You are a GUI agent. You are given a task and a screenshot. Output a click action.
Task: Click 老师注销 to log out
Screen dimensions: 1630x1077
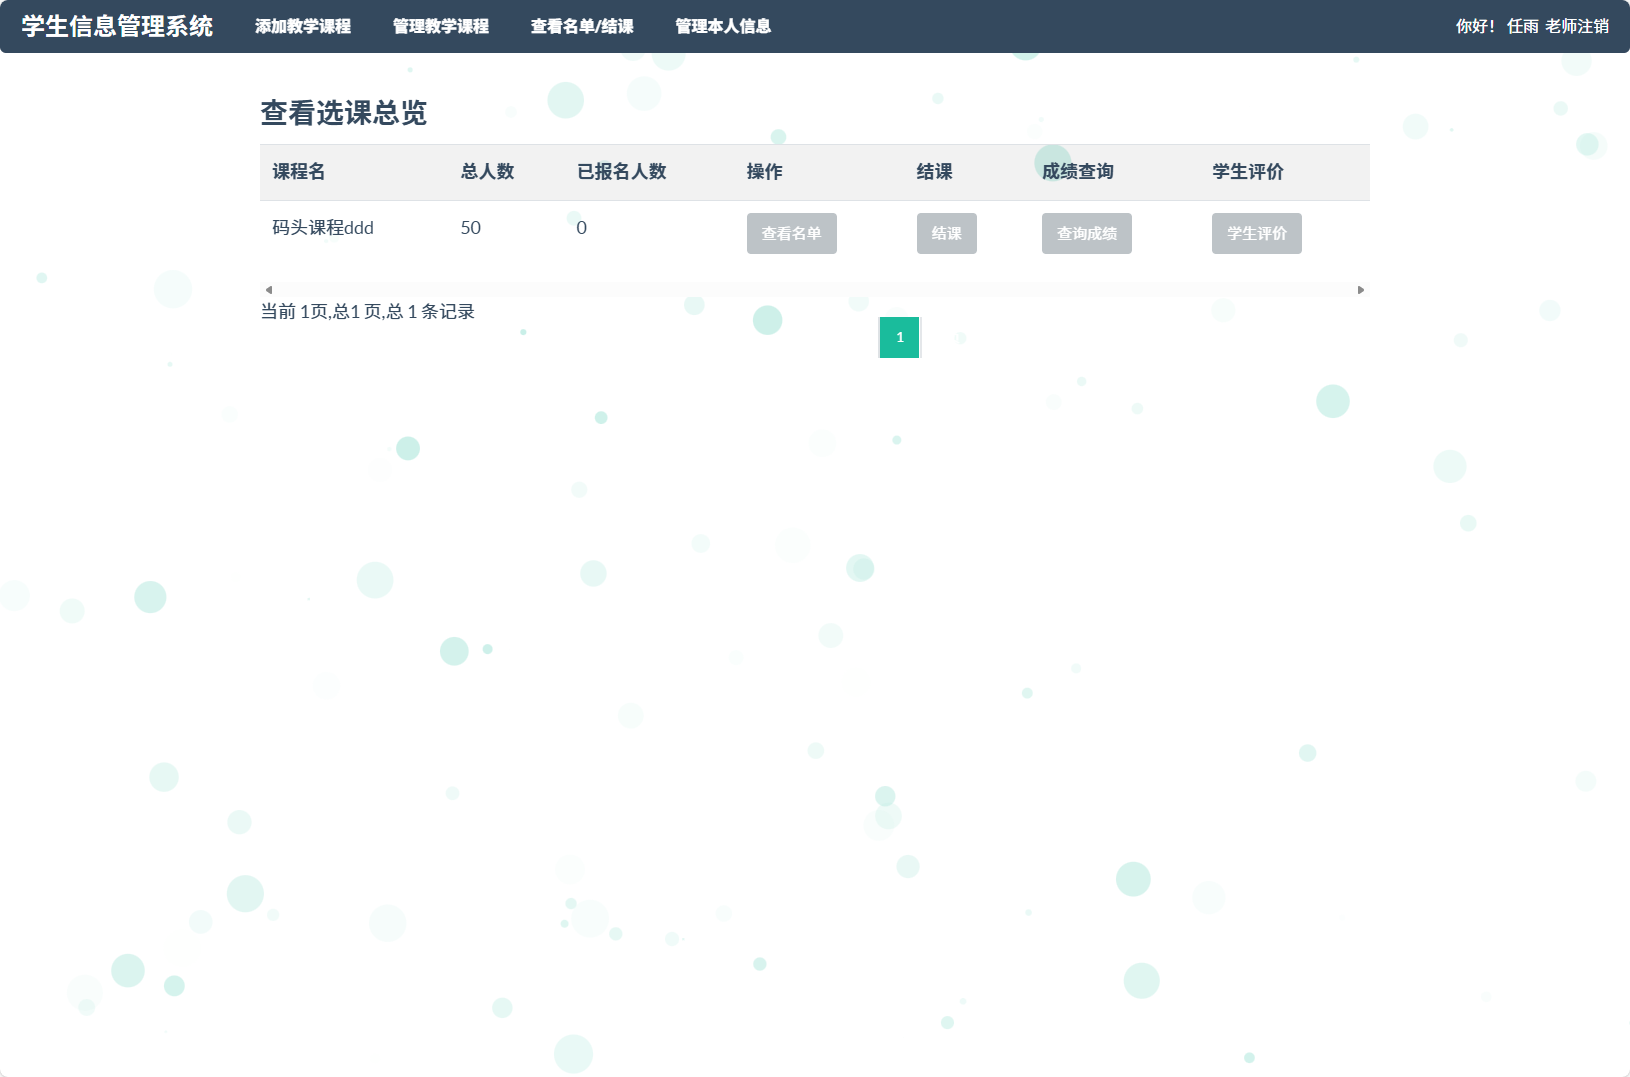coord(1578,27)
